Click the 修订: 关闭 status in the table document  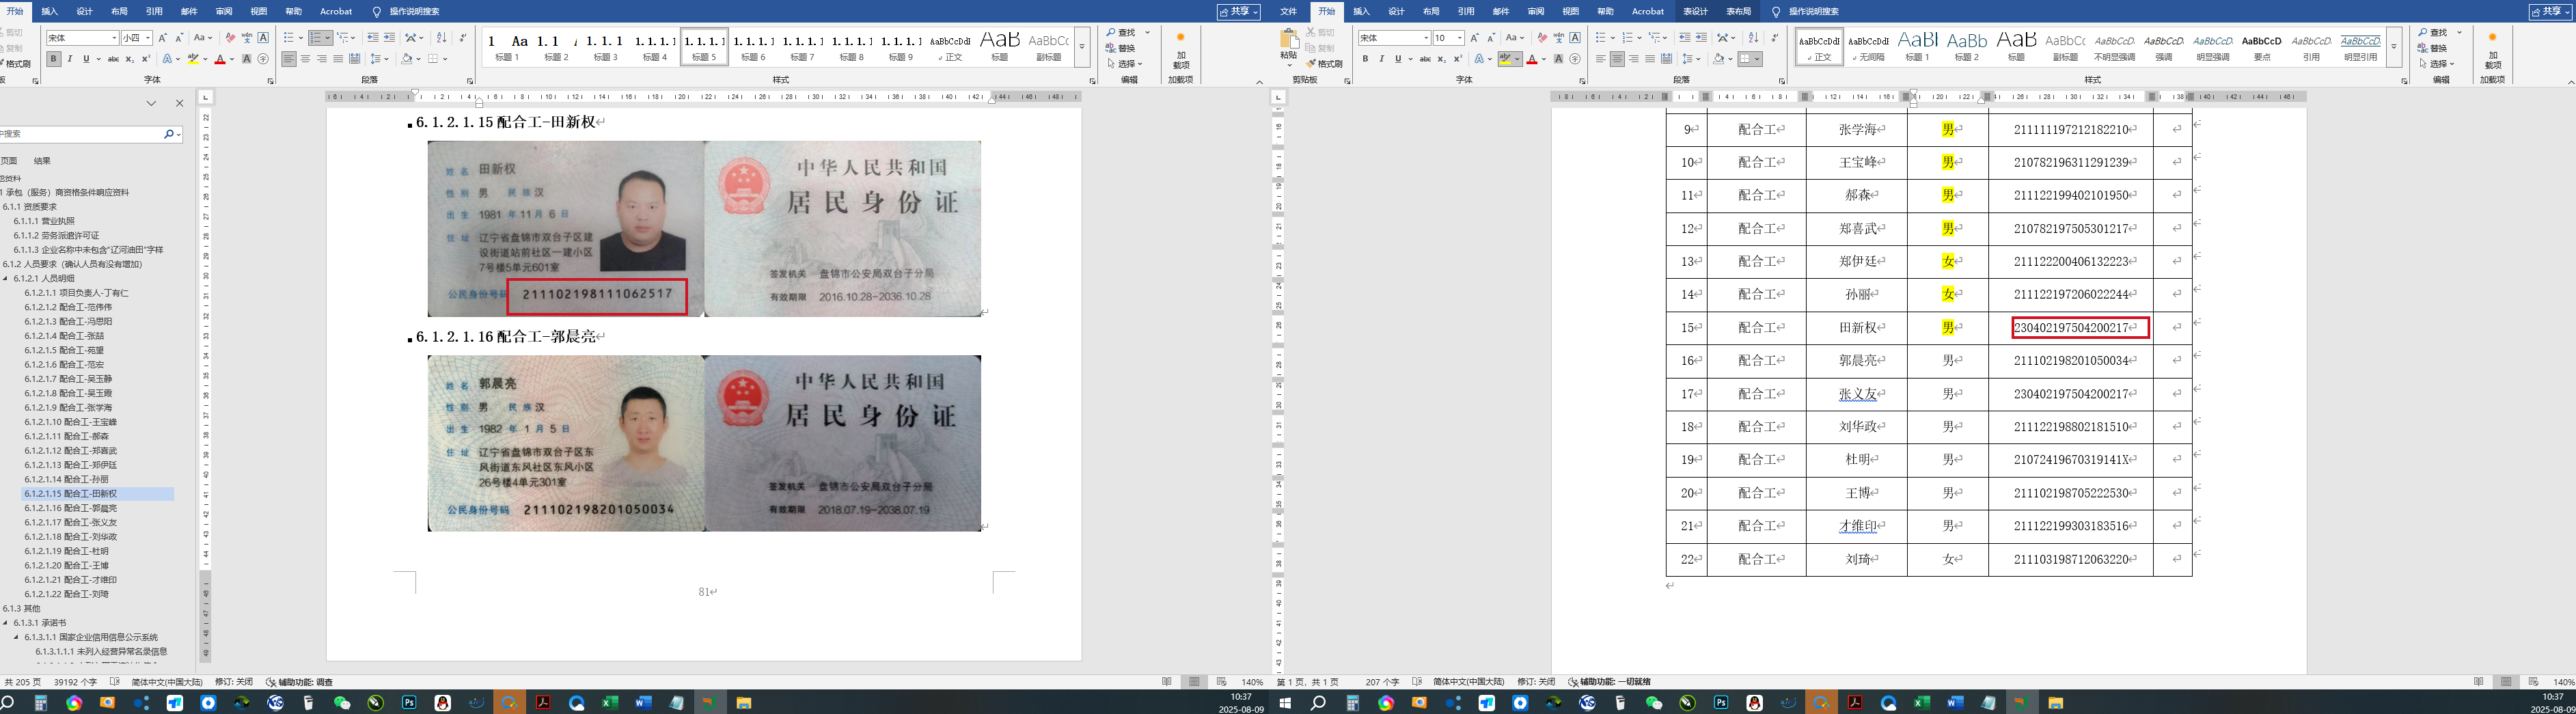pos(1536,682)
